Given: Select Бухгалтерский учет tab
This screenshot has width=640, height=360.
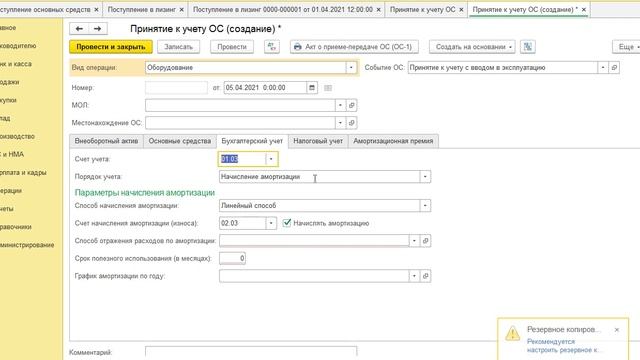Looking at the screenshot, I should (252, 141).
